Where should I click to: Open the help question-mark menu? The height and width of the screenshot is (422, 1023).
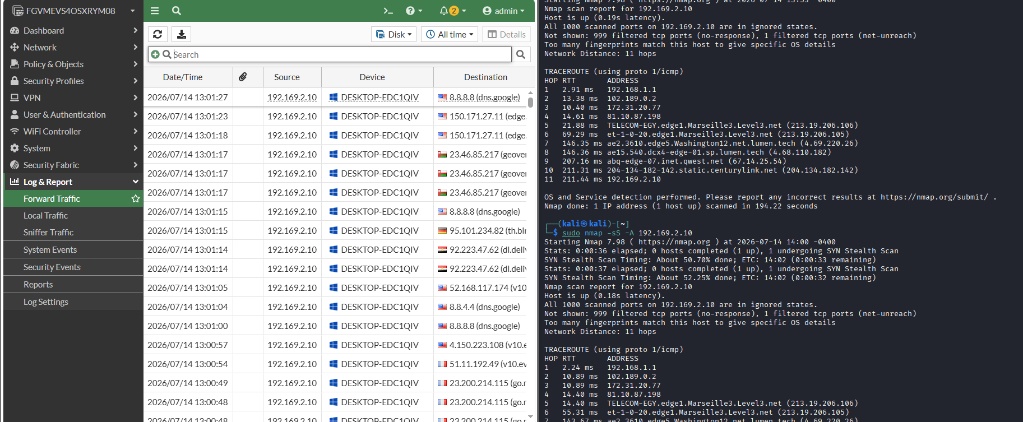click(x=414, y=11)
